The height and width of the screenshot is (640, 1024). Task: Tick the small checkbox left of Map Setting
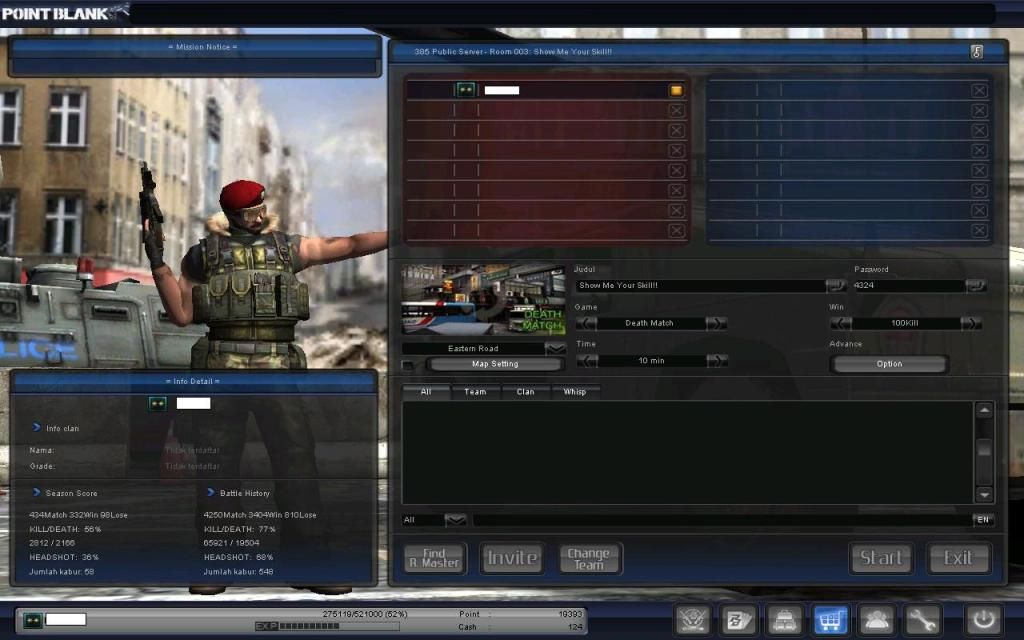pos(408,364)
